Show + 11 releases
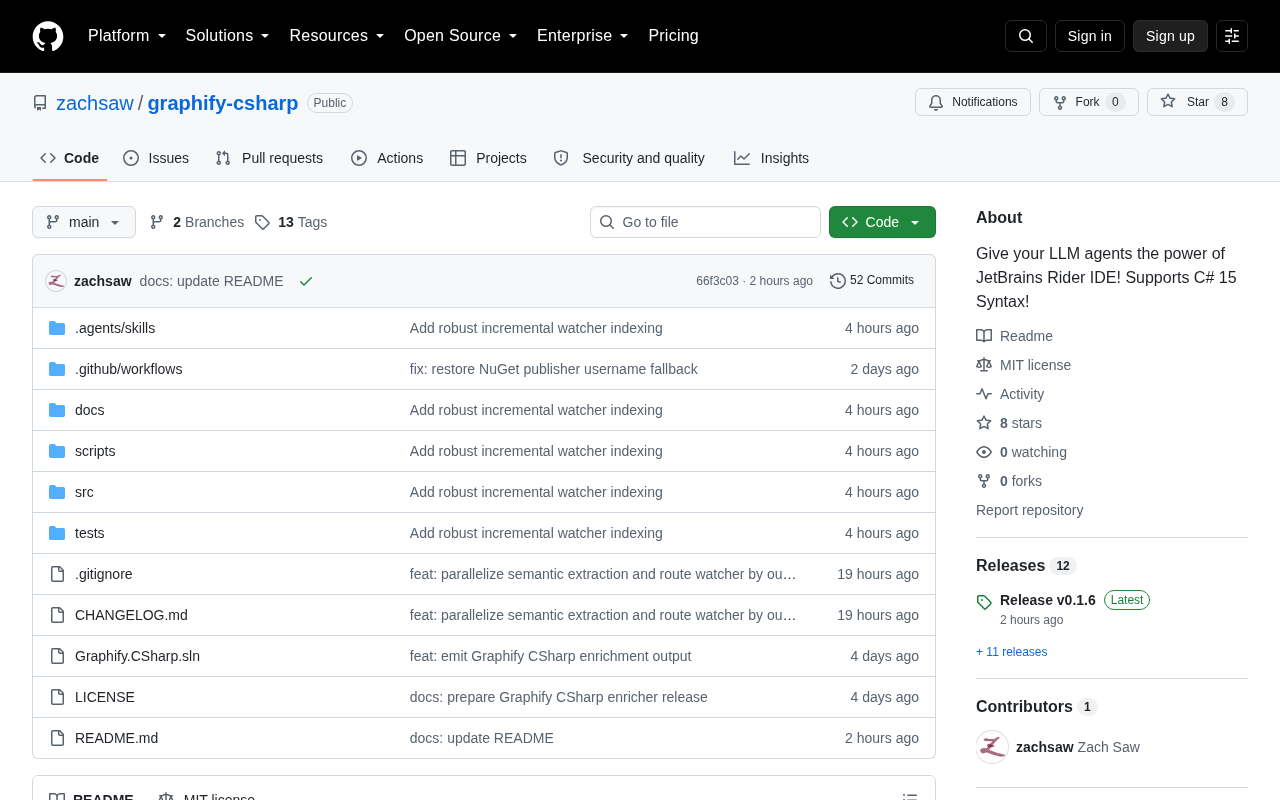1280x800 pixels. pyautogui.click(x=1012, y=652)
